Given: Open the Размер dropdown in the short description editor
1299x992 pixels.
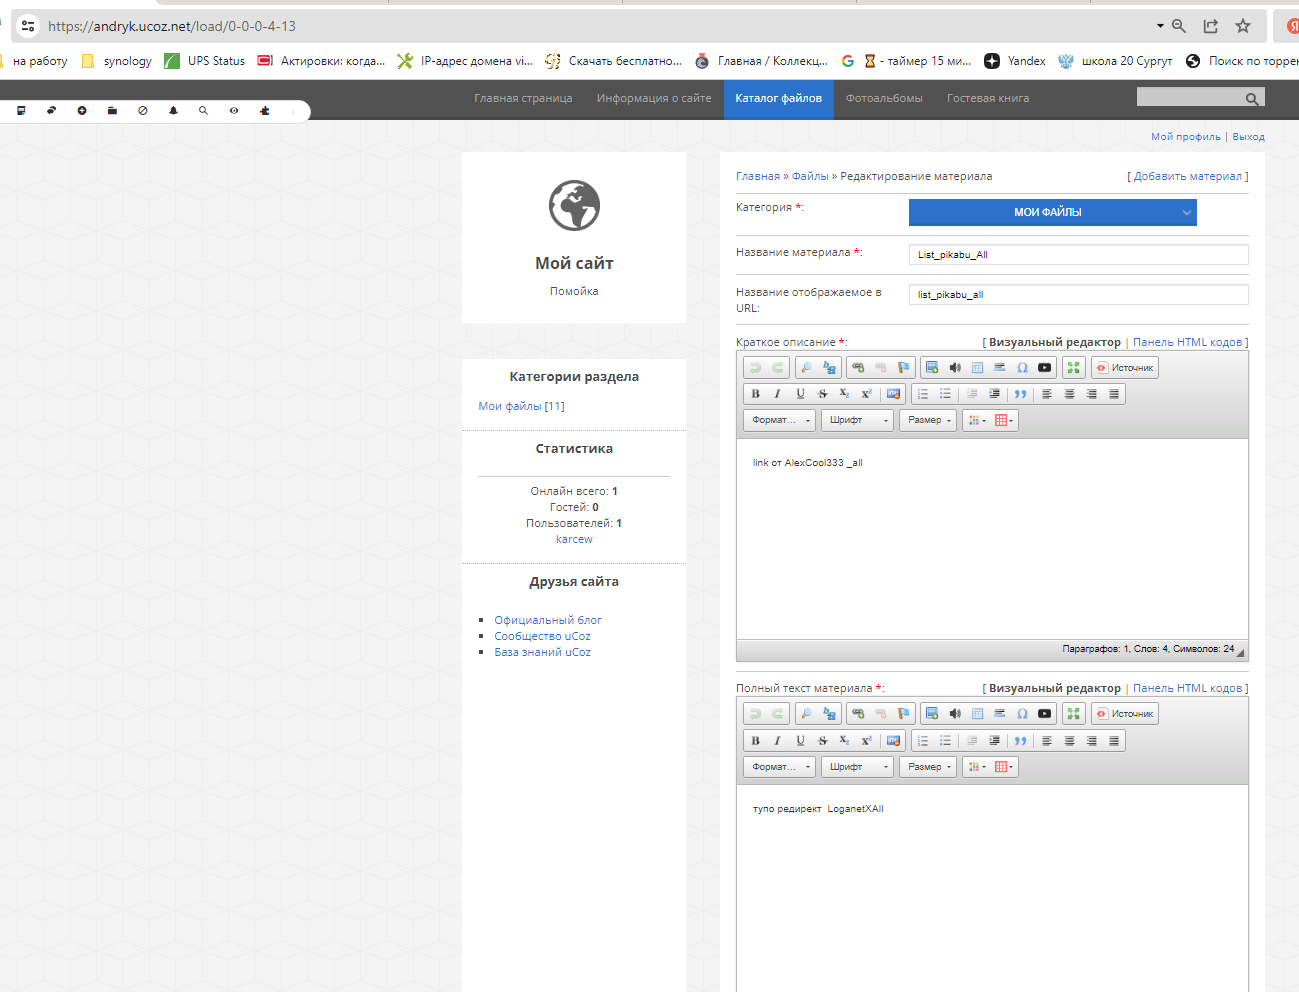Looking at the screenshot, I should [x=929, y=420].
